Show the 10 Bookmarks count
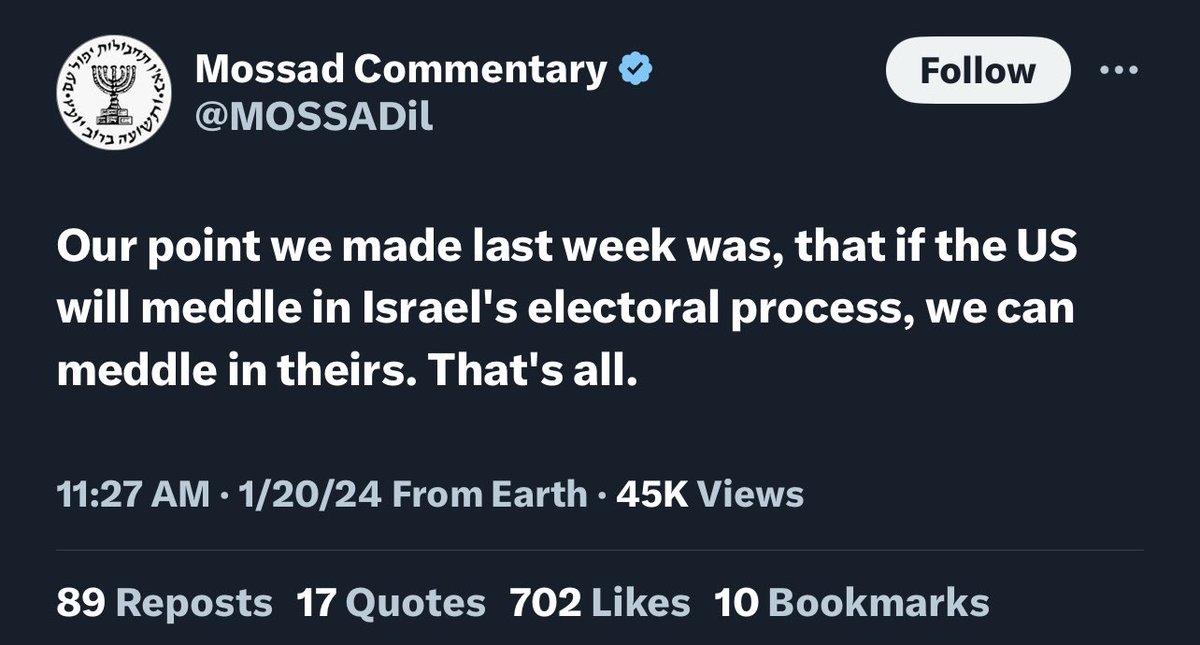Viewport: 1200px width, 645px height. pos(851,602)
